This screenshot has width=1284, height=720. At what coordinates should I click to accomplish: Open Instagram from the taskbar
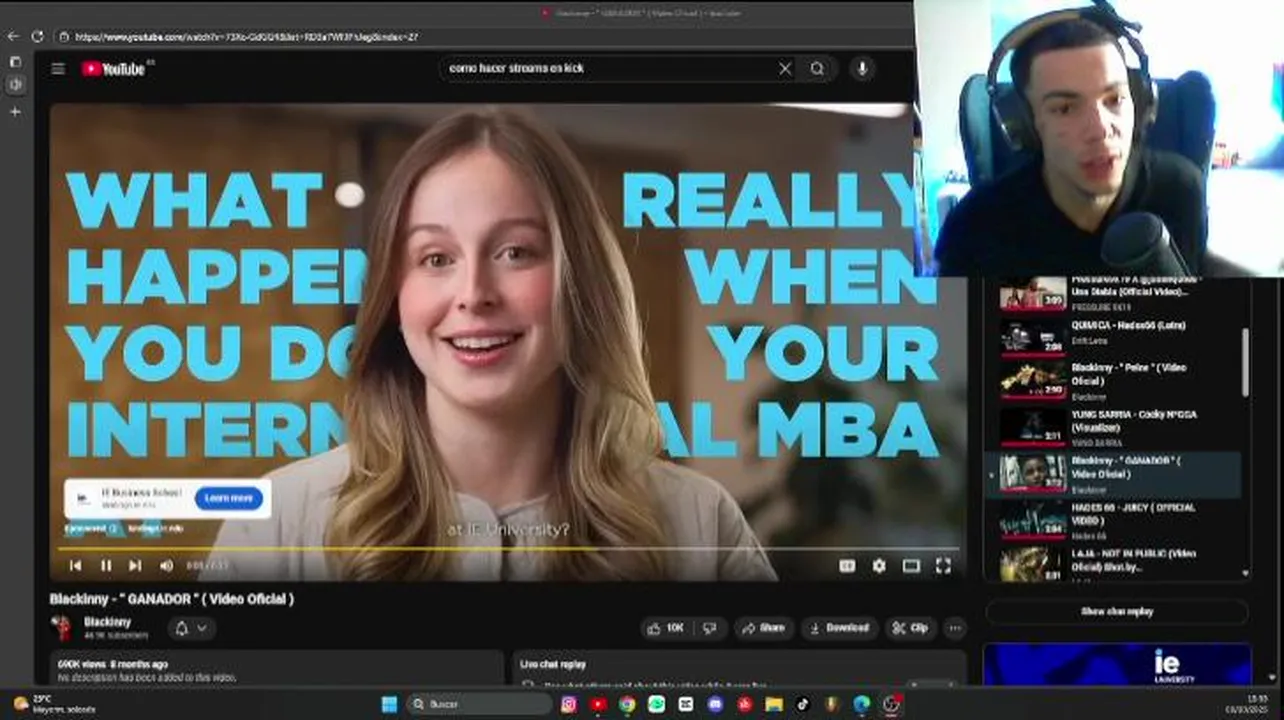(x=569, y=705)
